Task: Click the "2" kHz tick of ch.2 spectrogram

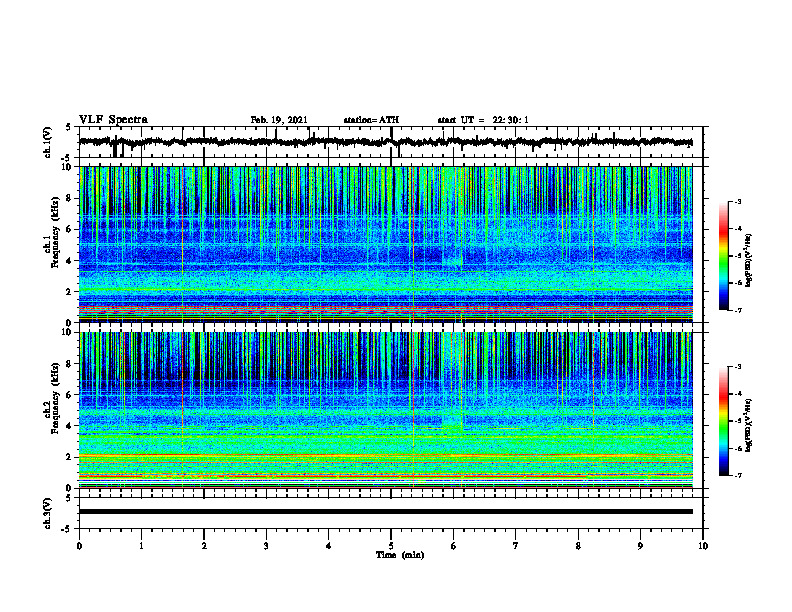Action: pos(70,457)
